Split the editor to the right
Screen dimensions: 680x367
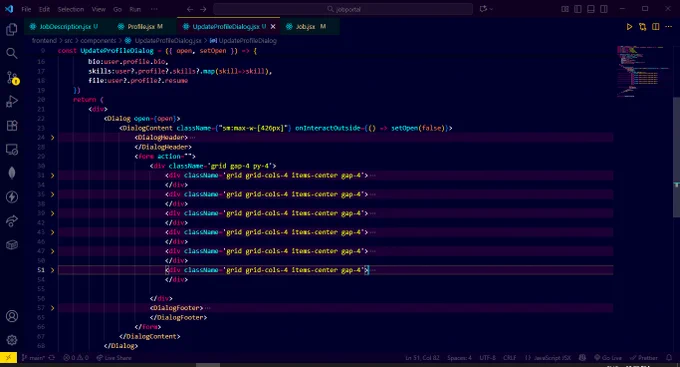pos(656,27)
